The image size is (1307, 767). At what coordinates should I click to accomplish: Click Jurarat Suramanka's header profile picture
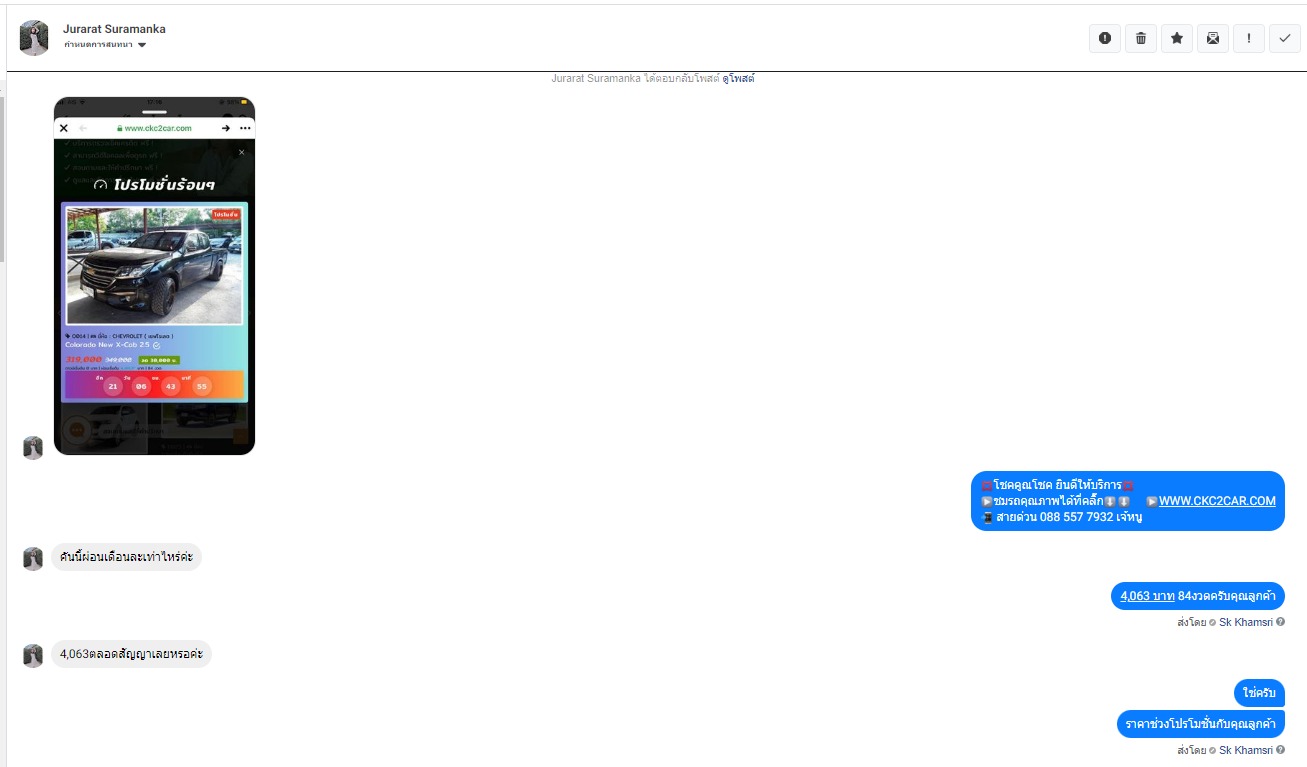(x=34, y=38)
